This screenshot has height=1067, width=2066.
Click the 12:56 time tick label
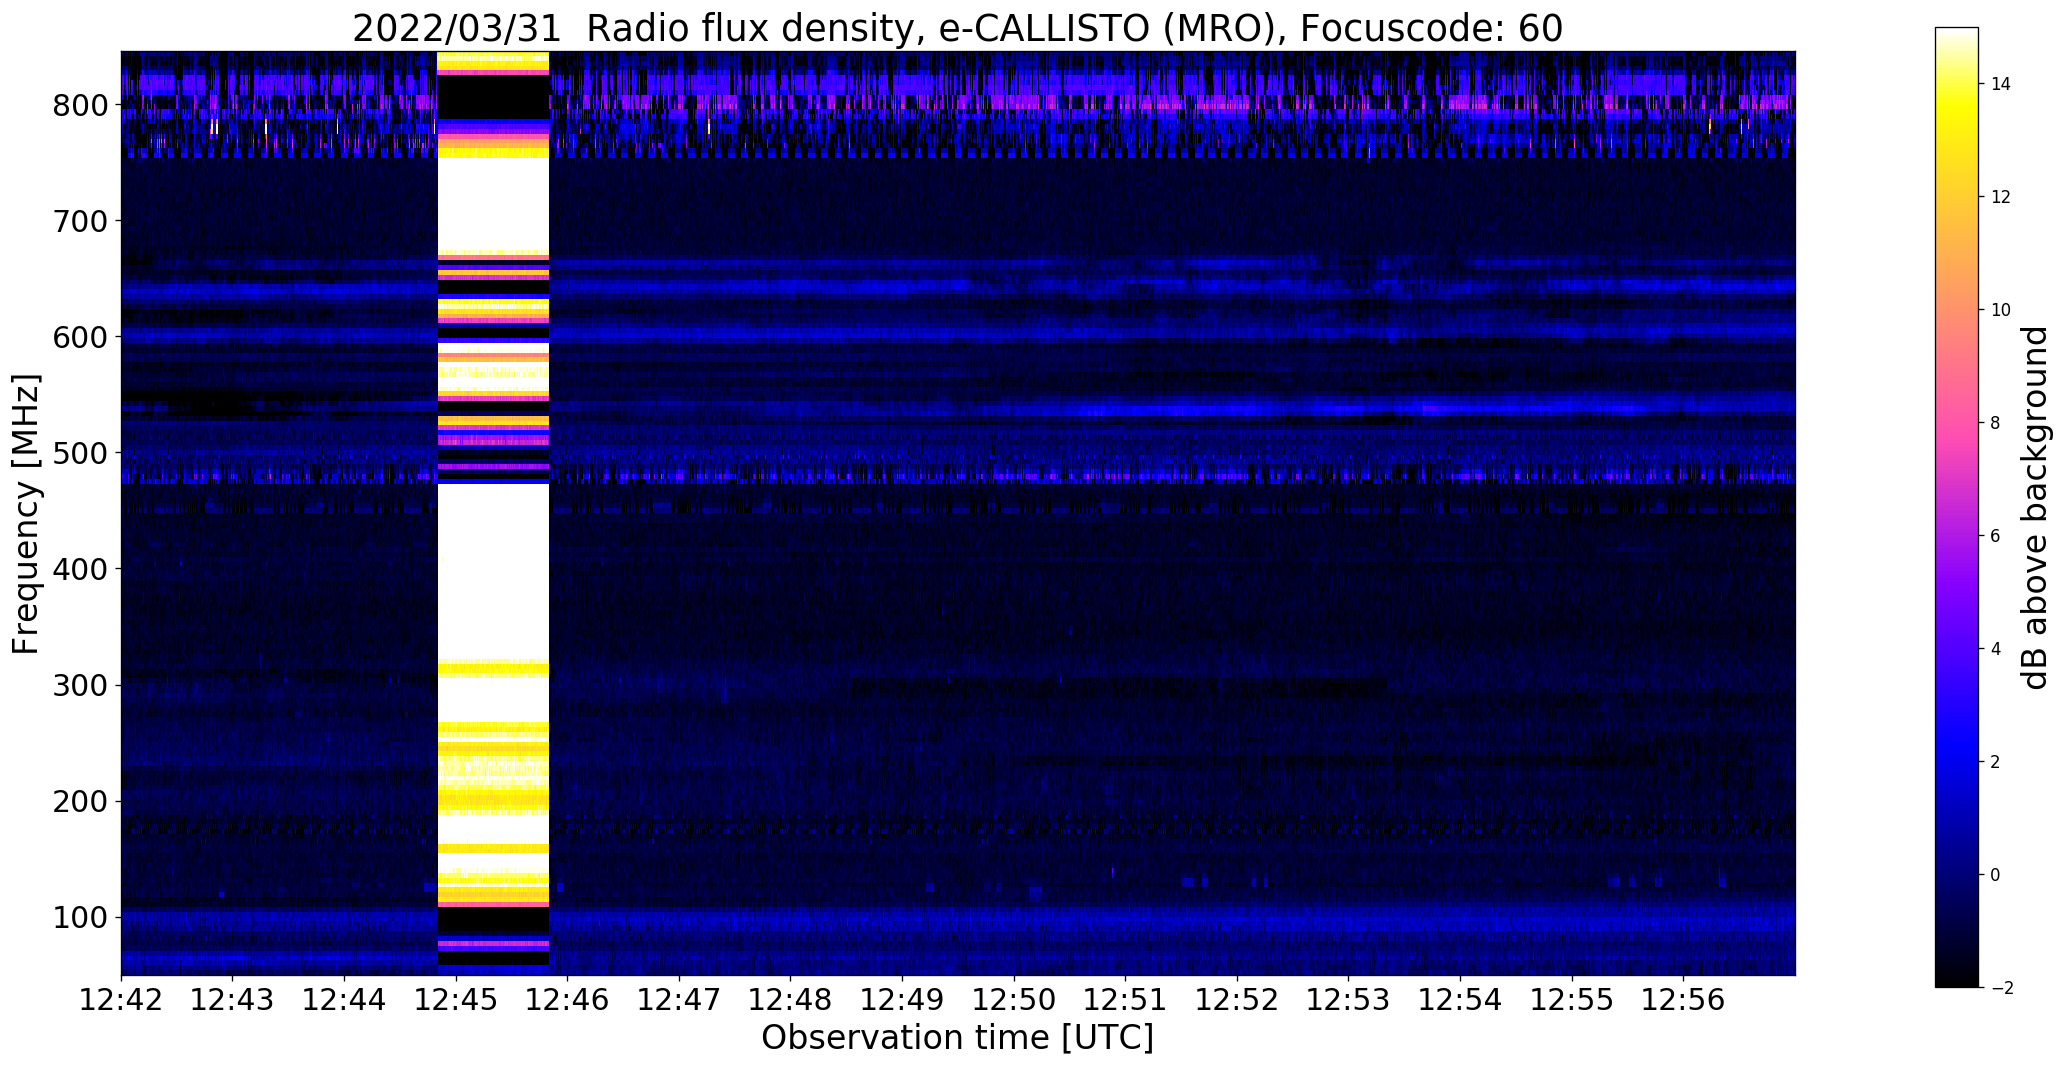1684,999
